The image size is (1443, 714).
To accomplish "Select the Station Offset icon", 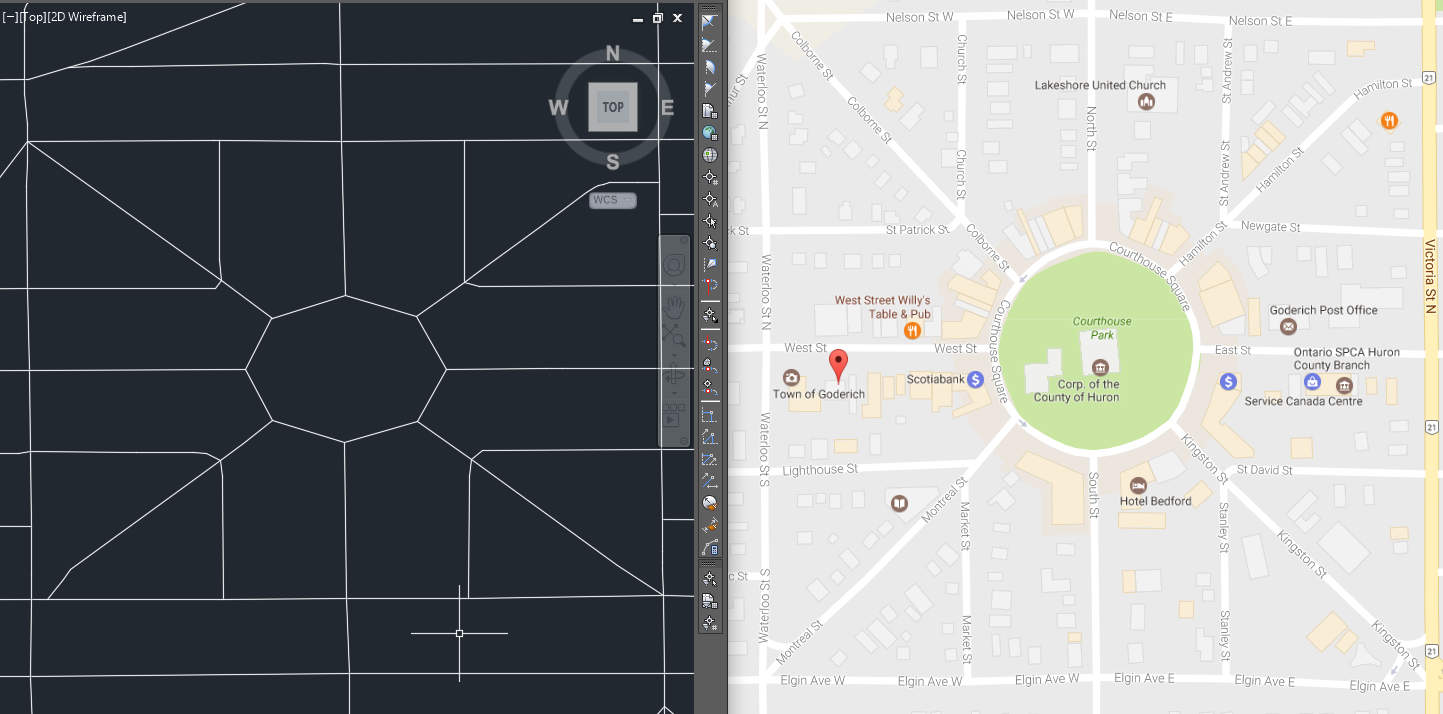I will pos(710,287).
